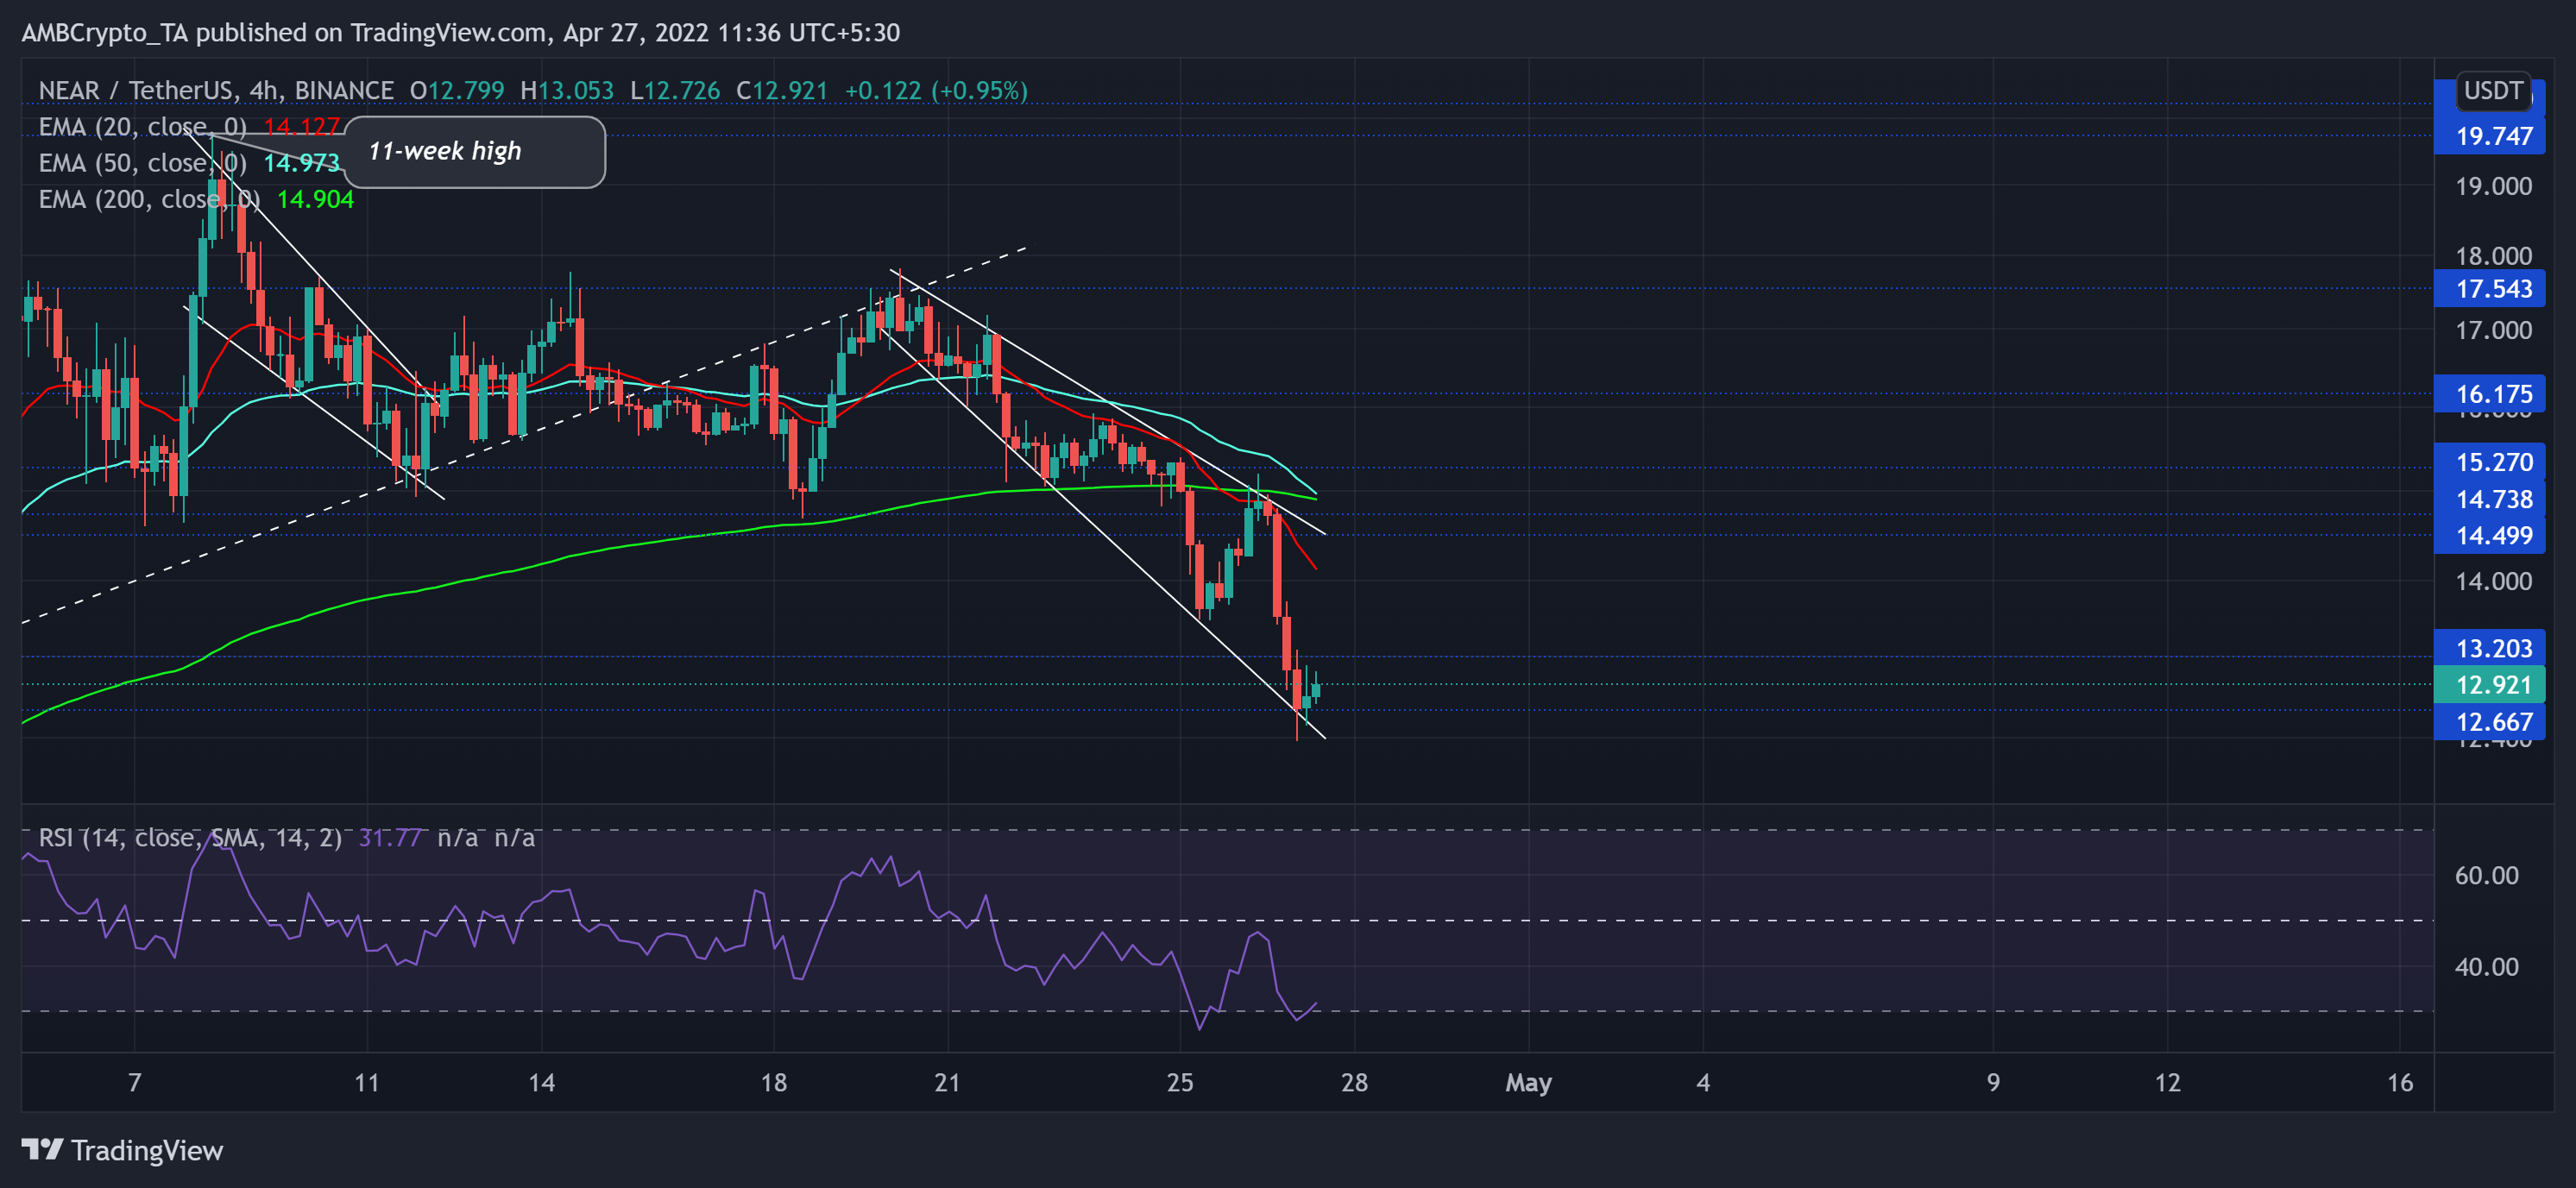
Task: Click the 14.499 price level tag
Action: click(x=2489, y=536)
